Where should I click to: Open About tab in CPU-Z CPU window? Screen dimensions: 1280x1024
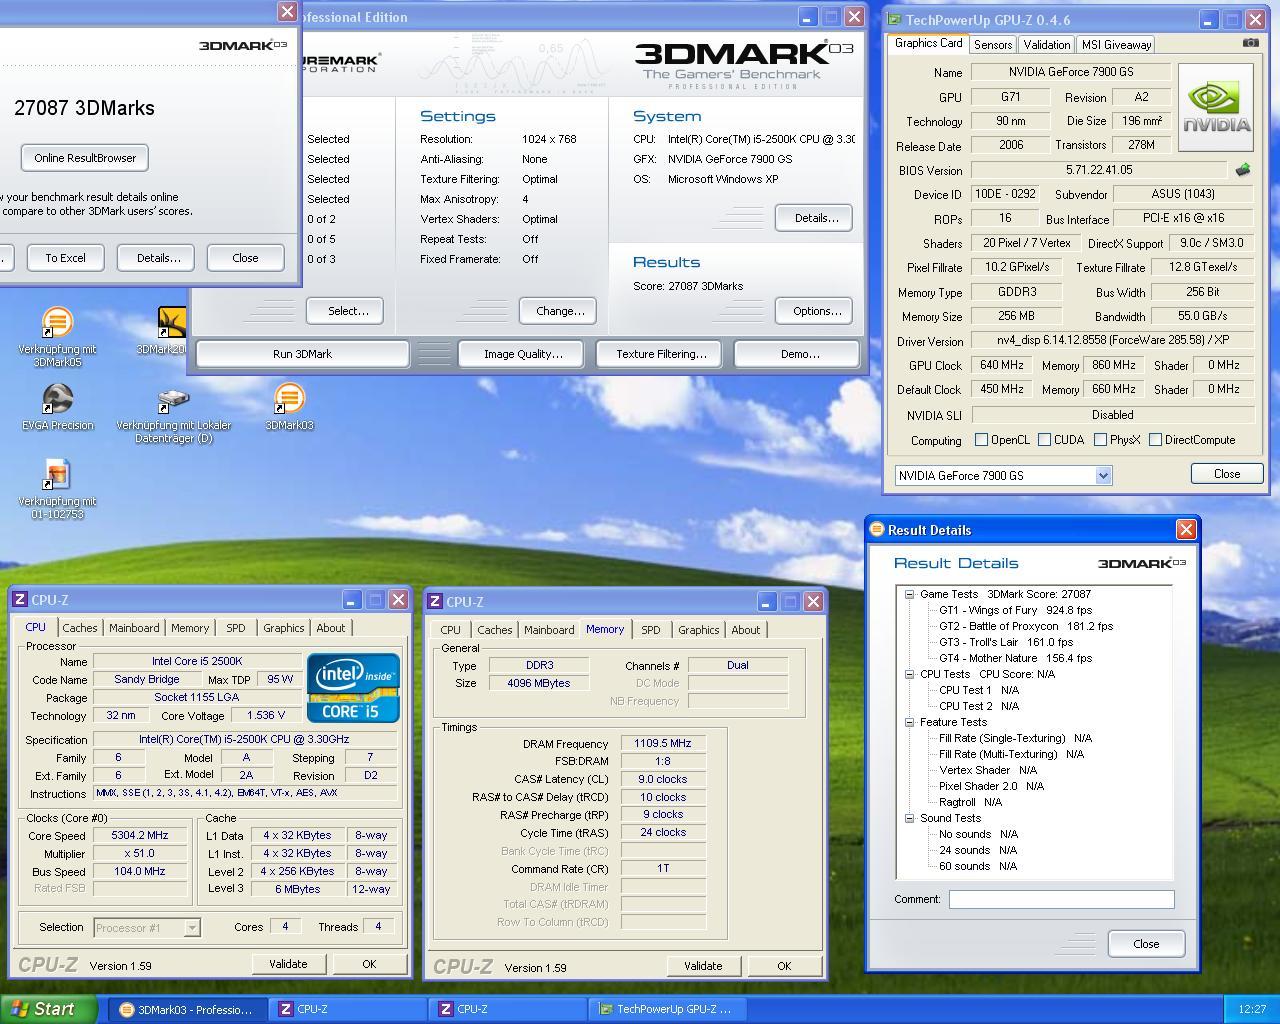(330, 628)
